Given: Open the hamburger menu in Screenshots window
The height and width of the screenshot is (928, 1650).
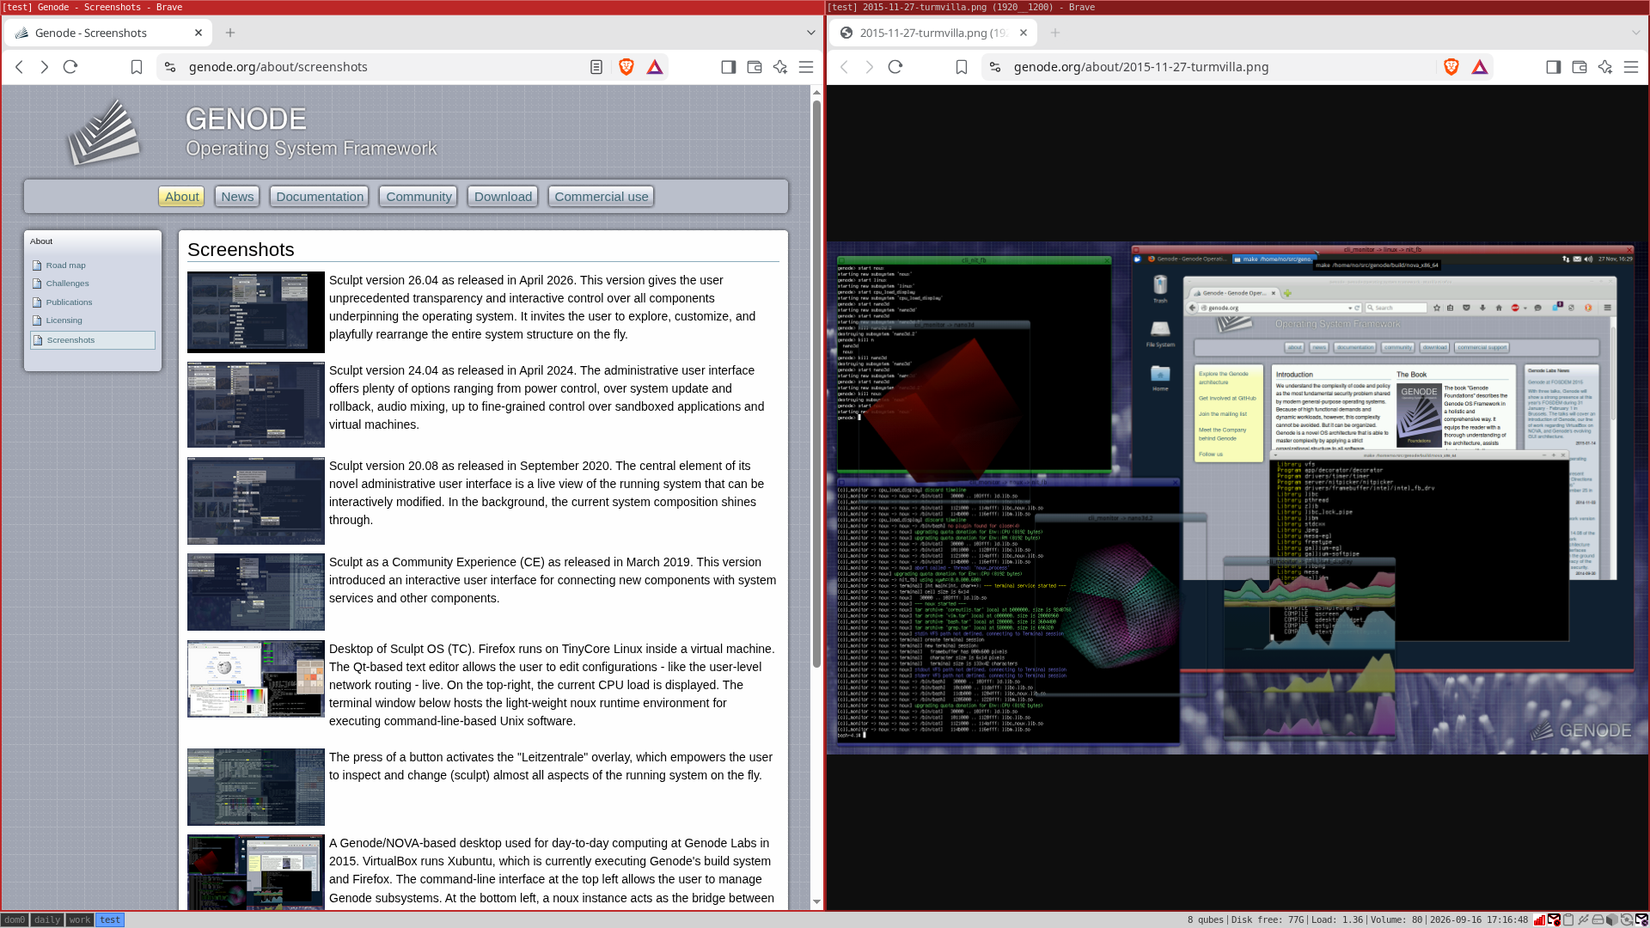Looking at the screenshot, I should [x=806, y=67].
